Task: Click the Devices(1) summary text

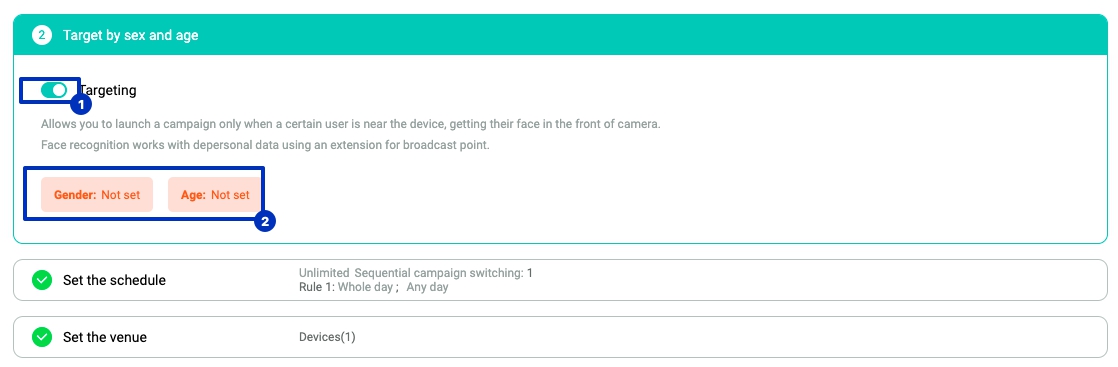Action: (327, 336)
